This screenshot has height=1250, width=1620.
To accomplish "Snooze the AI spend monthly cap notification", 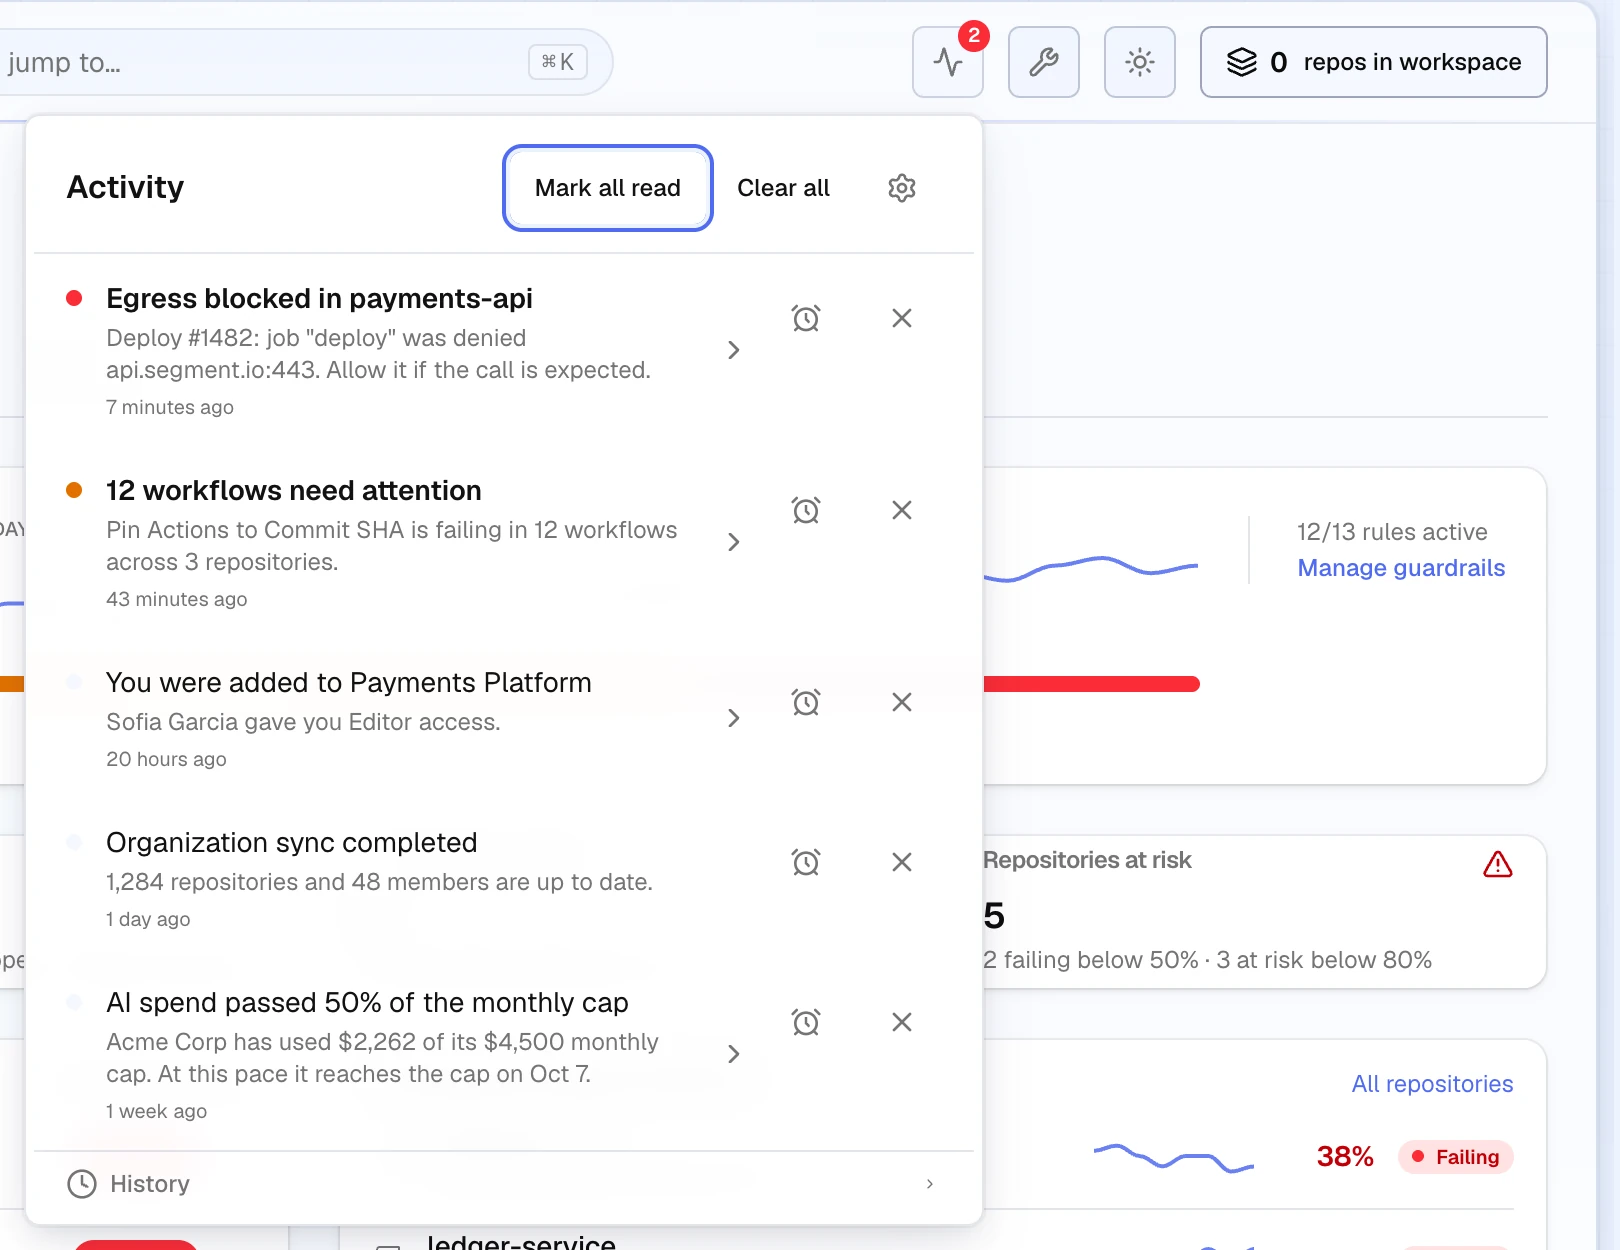I will (x=806, y=1022).
